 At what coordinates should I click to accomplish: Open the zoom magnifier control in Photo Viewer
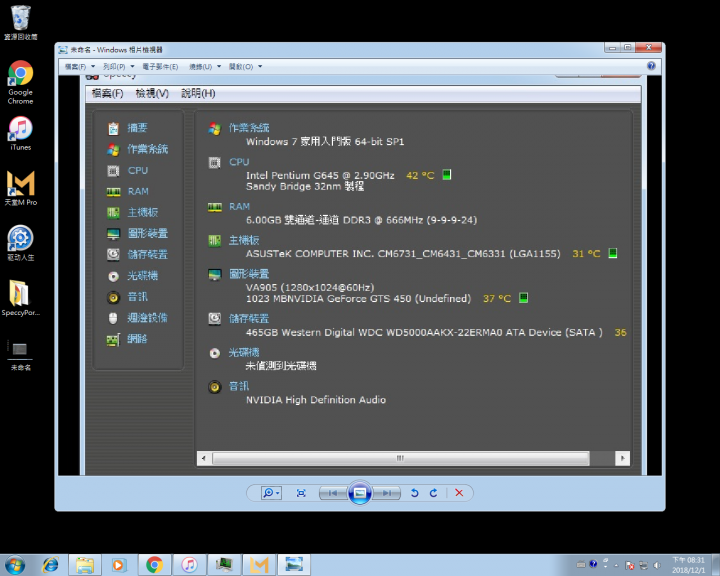(271, 493)
